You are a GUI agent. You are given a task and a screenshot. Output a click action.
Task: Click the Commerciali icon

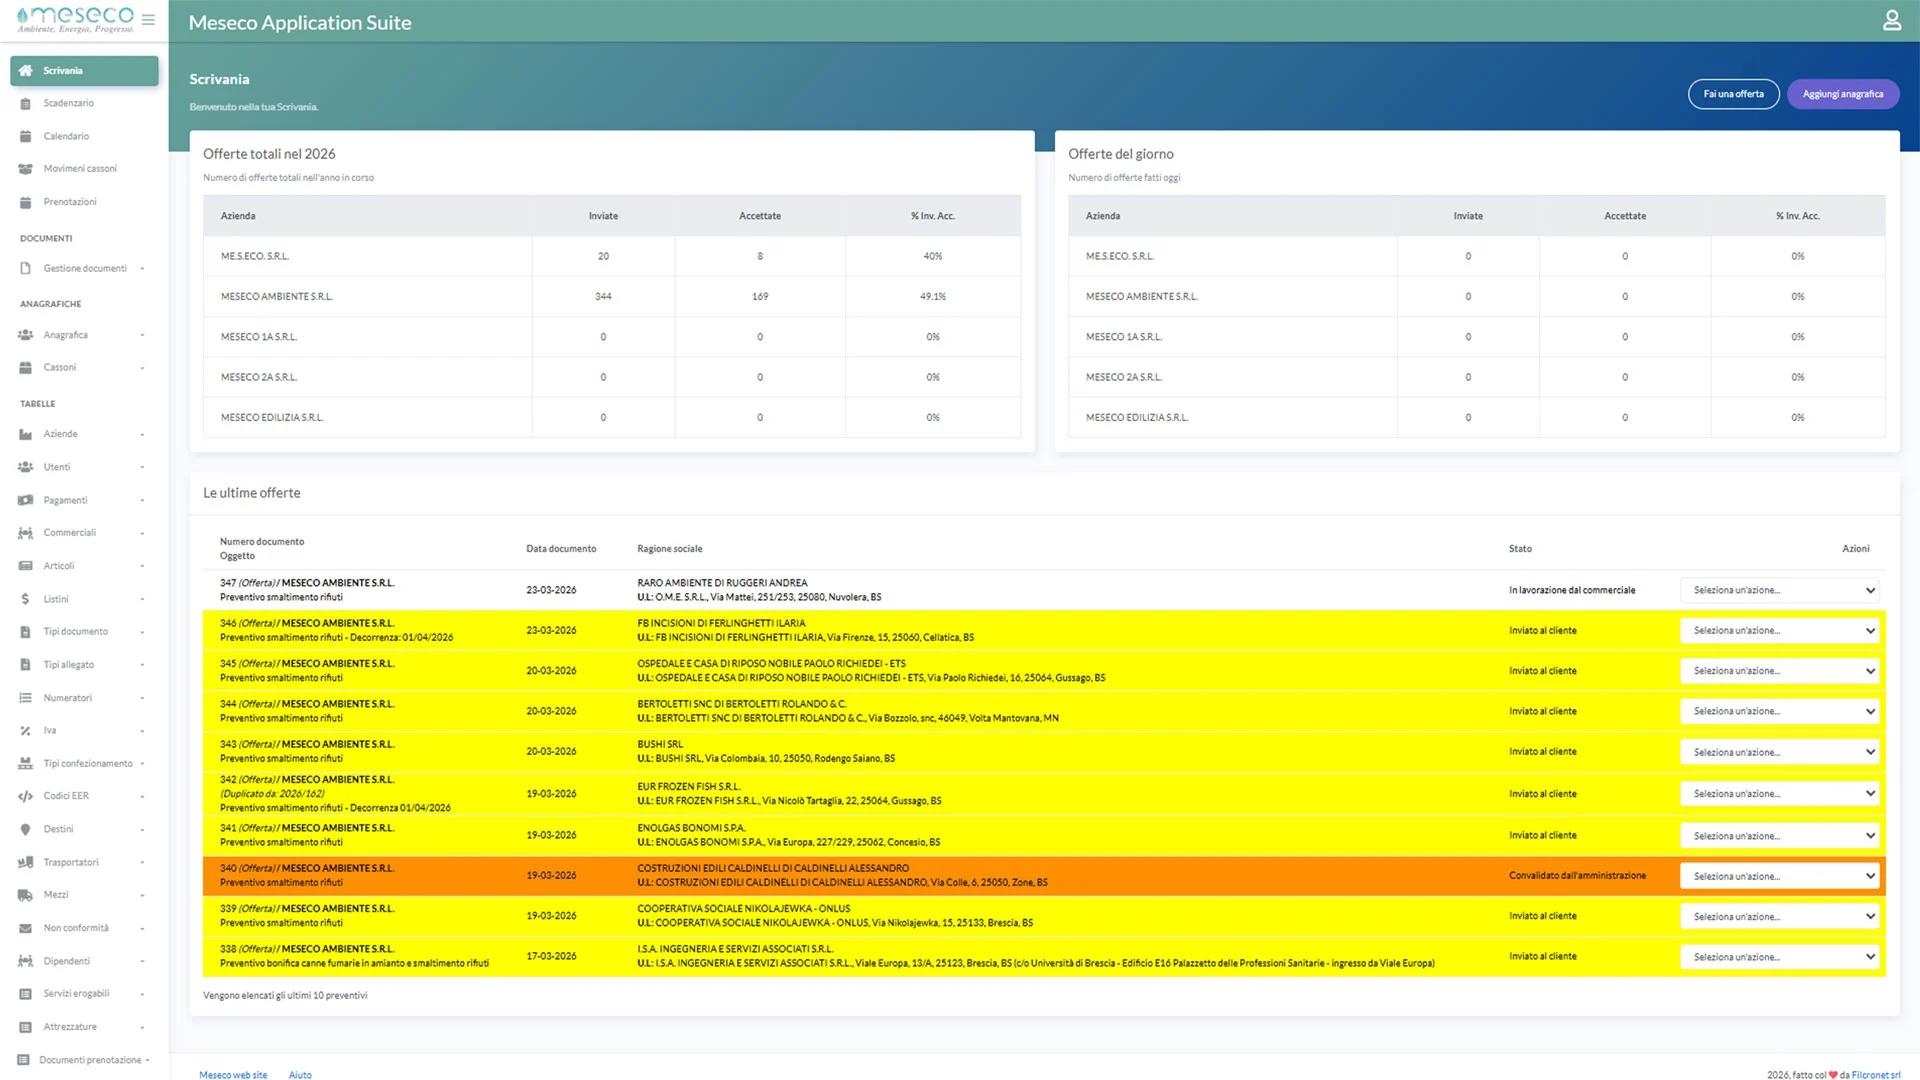[26, 533]
